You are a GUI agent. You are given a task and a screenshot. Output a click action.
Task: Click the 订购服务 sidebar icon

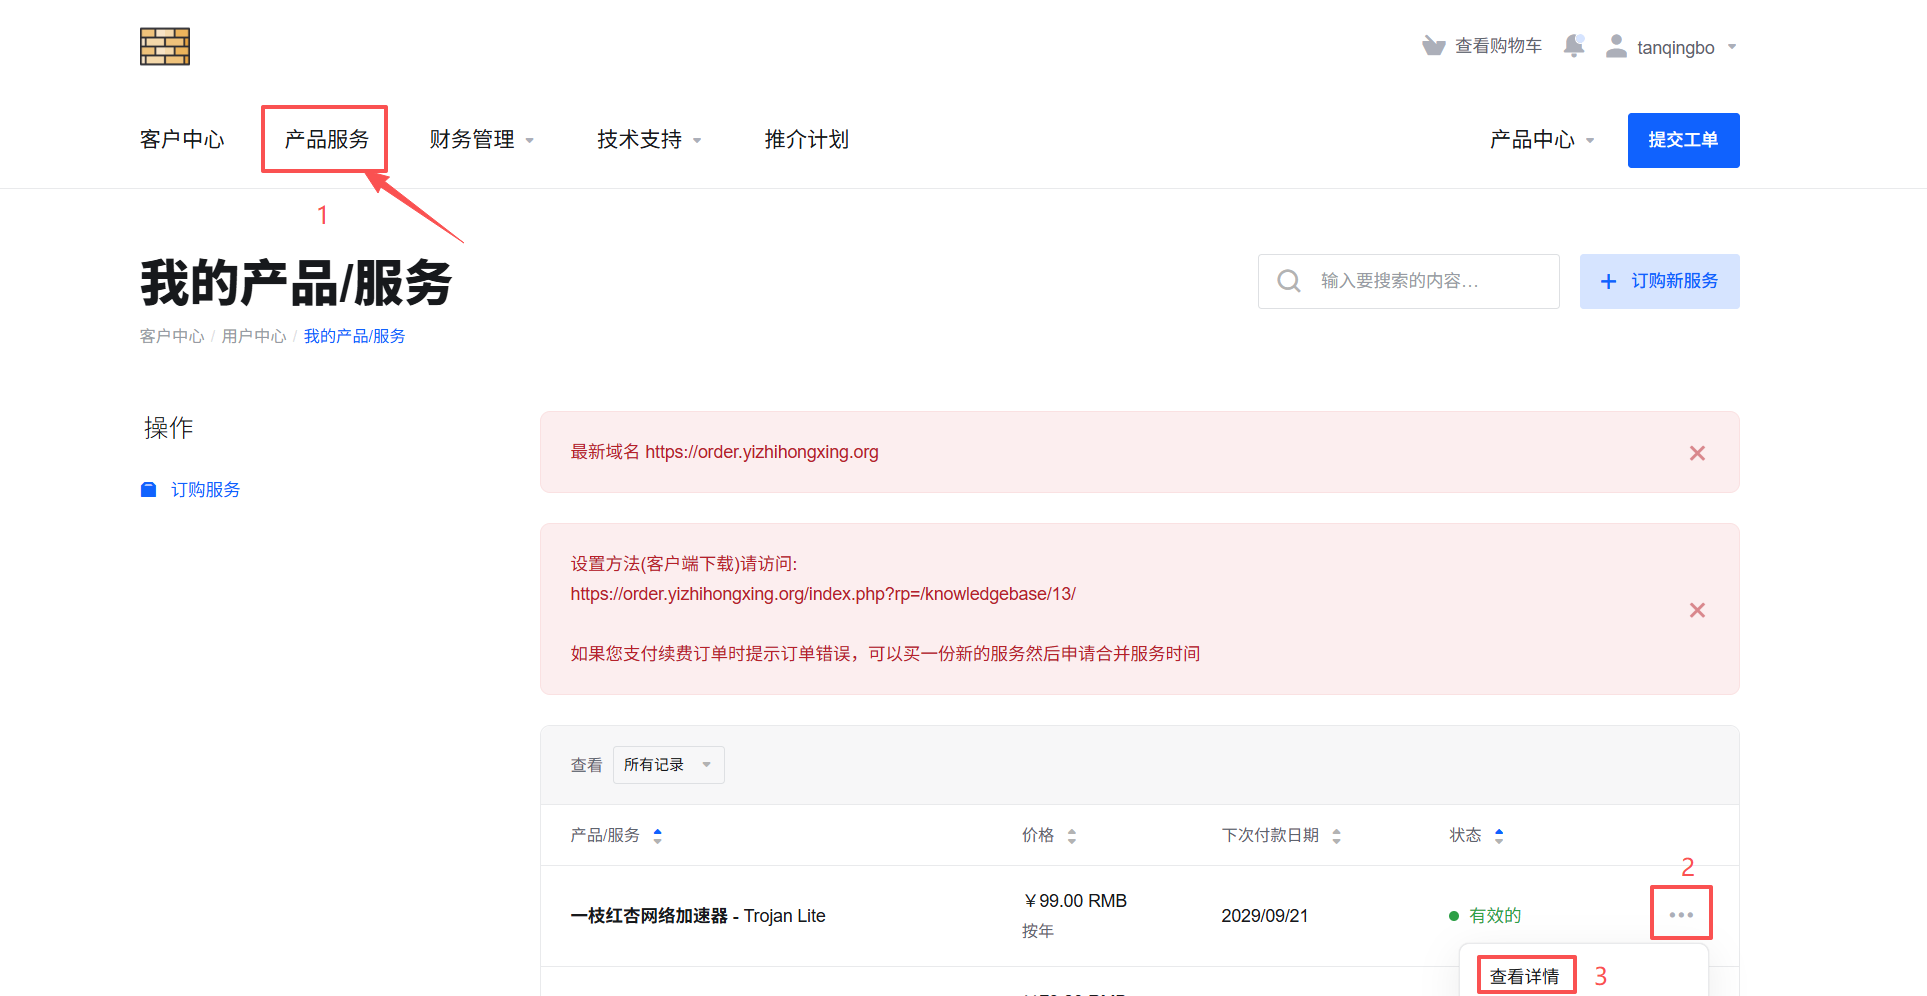pos(148,489)
